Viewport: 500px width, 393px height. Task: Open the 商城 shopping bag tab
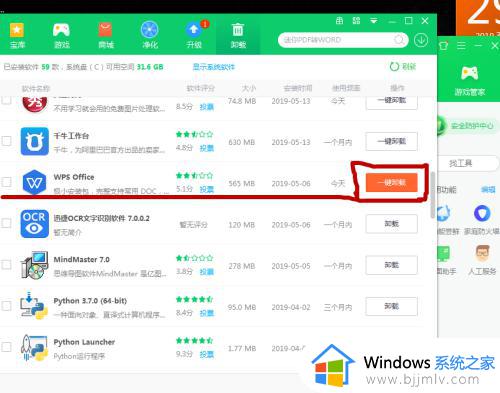pos(106,35)
